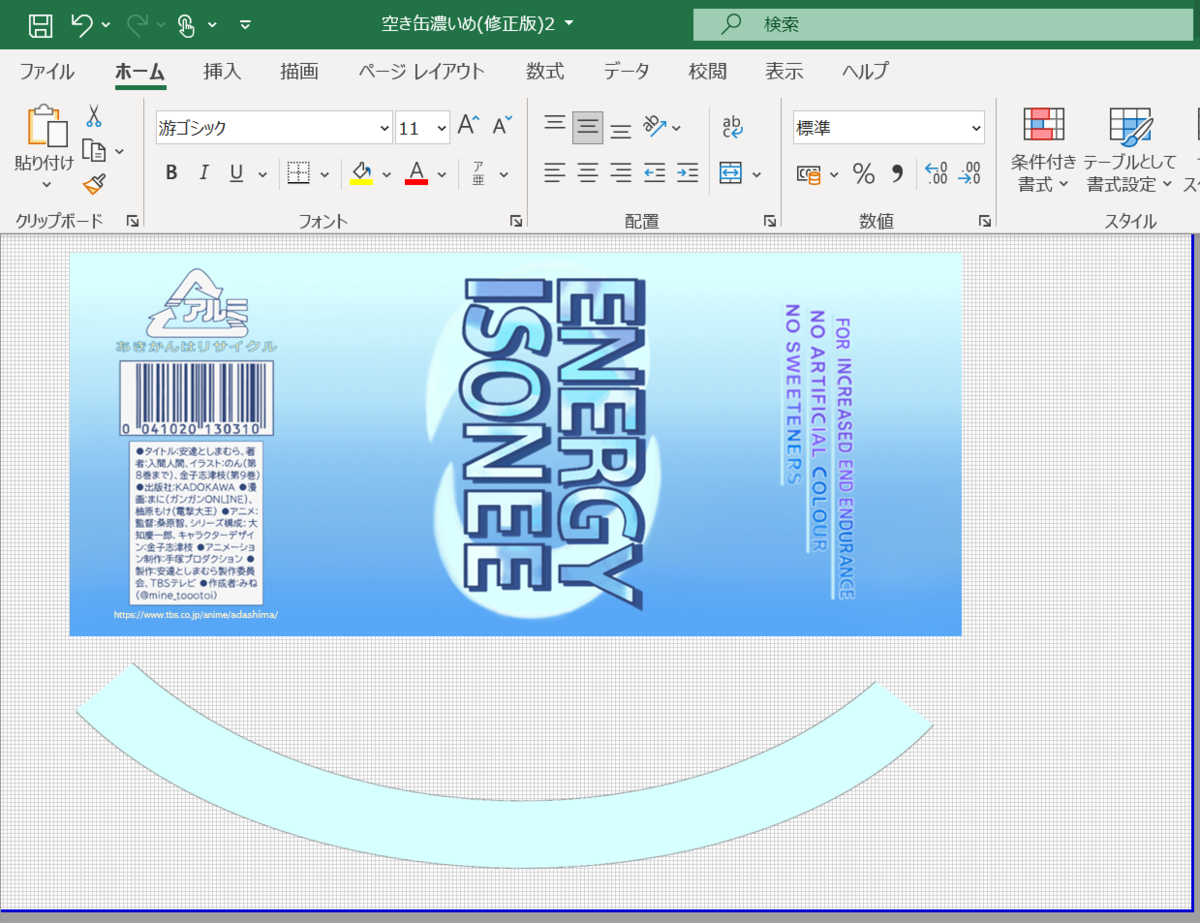Select the 表示 tab
The image size is (1200, 923).
(784, 71)
